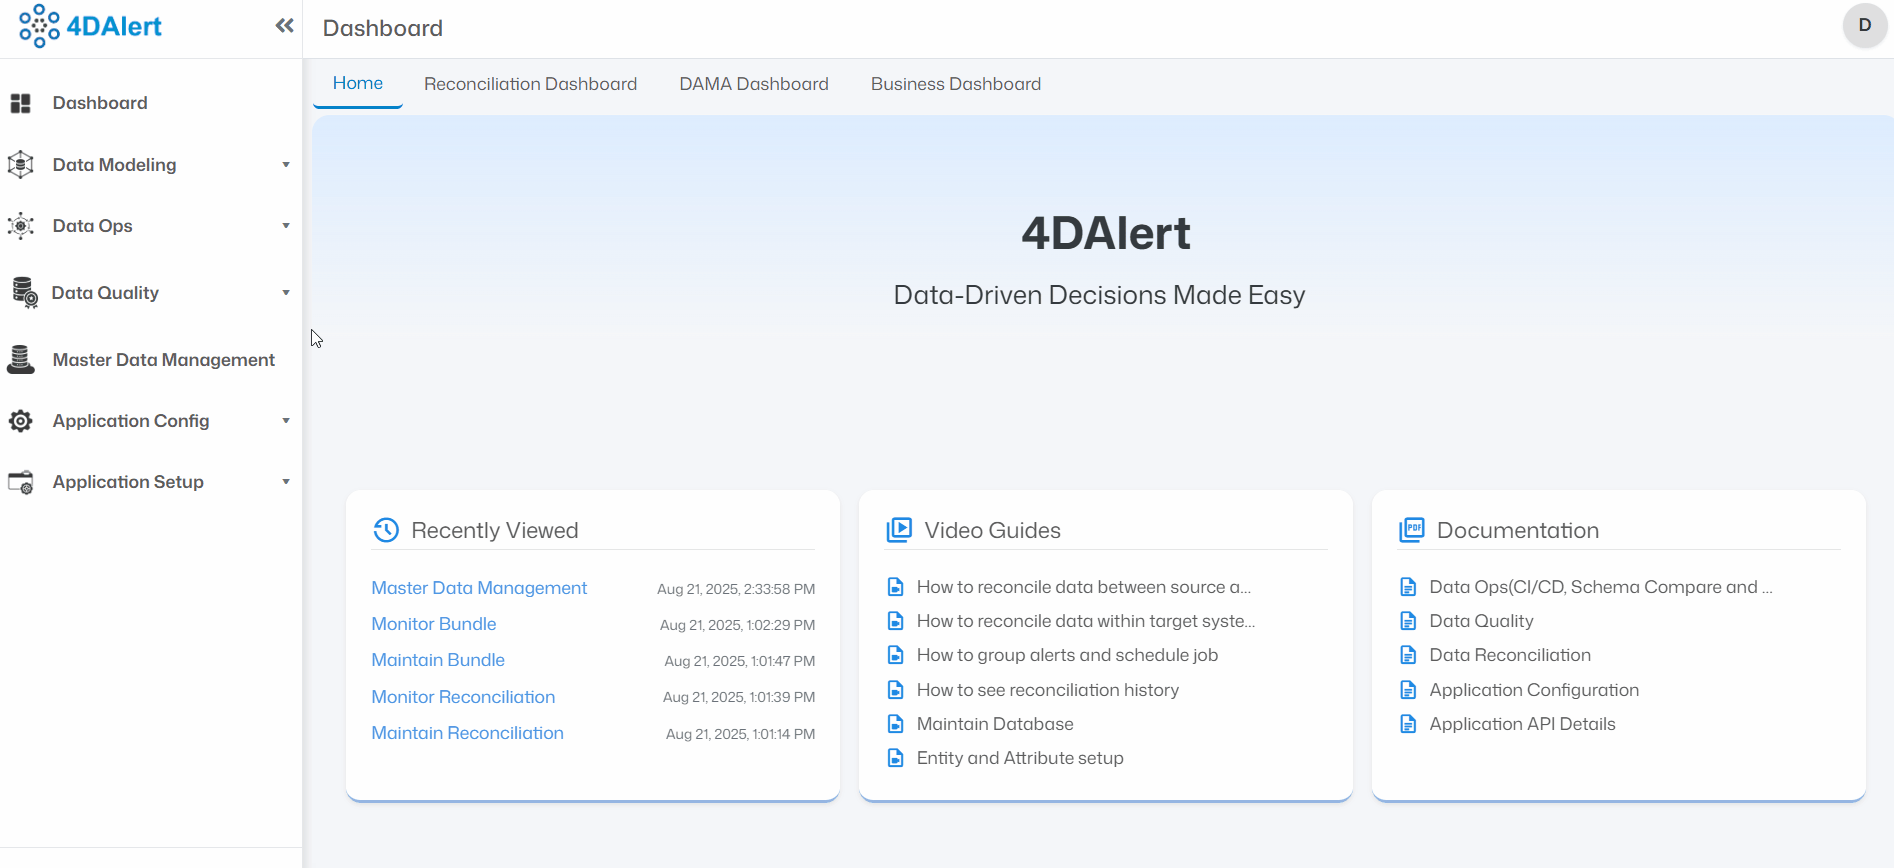Open the user avatar D menu
Screen dimensions: 1894x868
1864,26
